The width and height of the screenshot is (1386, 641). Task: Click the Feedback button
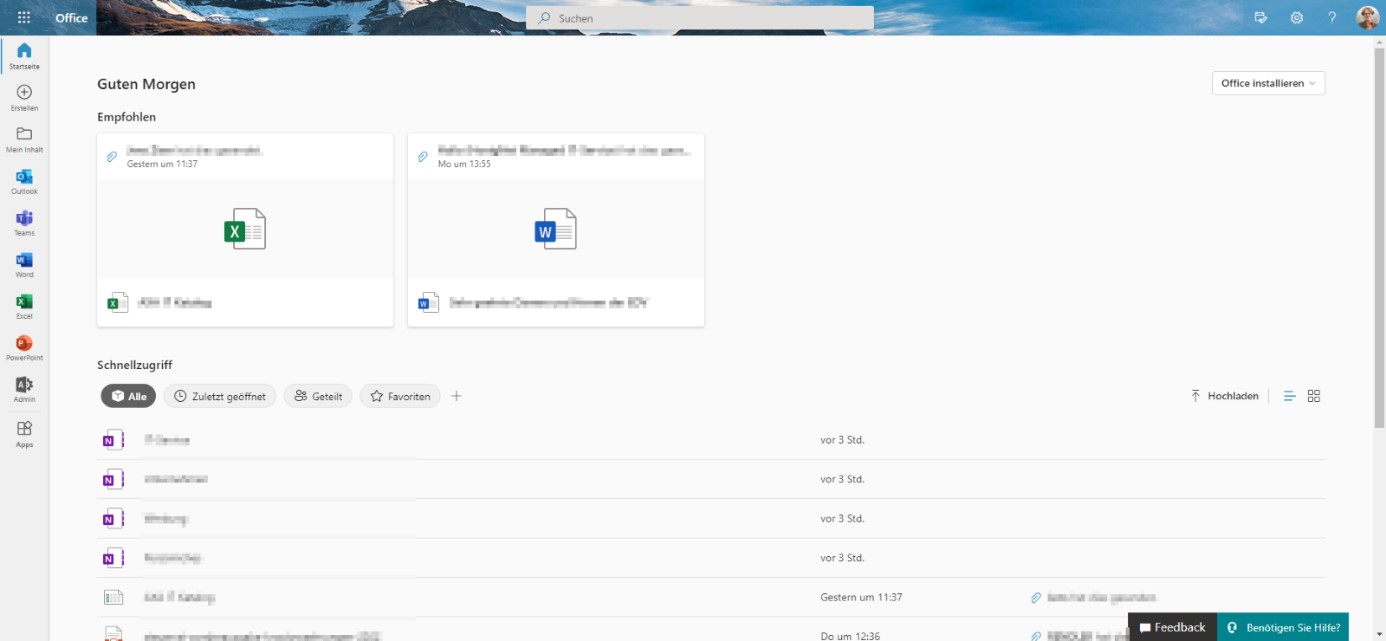[x=1172, y=627]
